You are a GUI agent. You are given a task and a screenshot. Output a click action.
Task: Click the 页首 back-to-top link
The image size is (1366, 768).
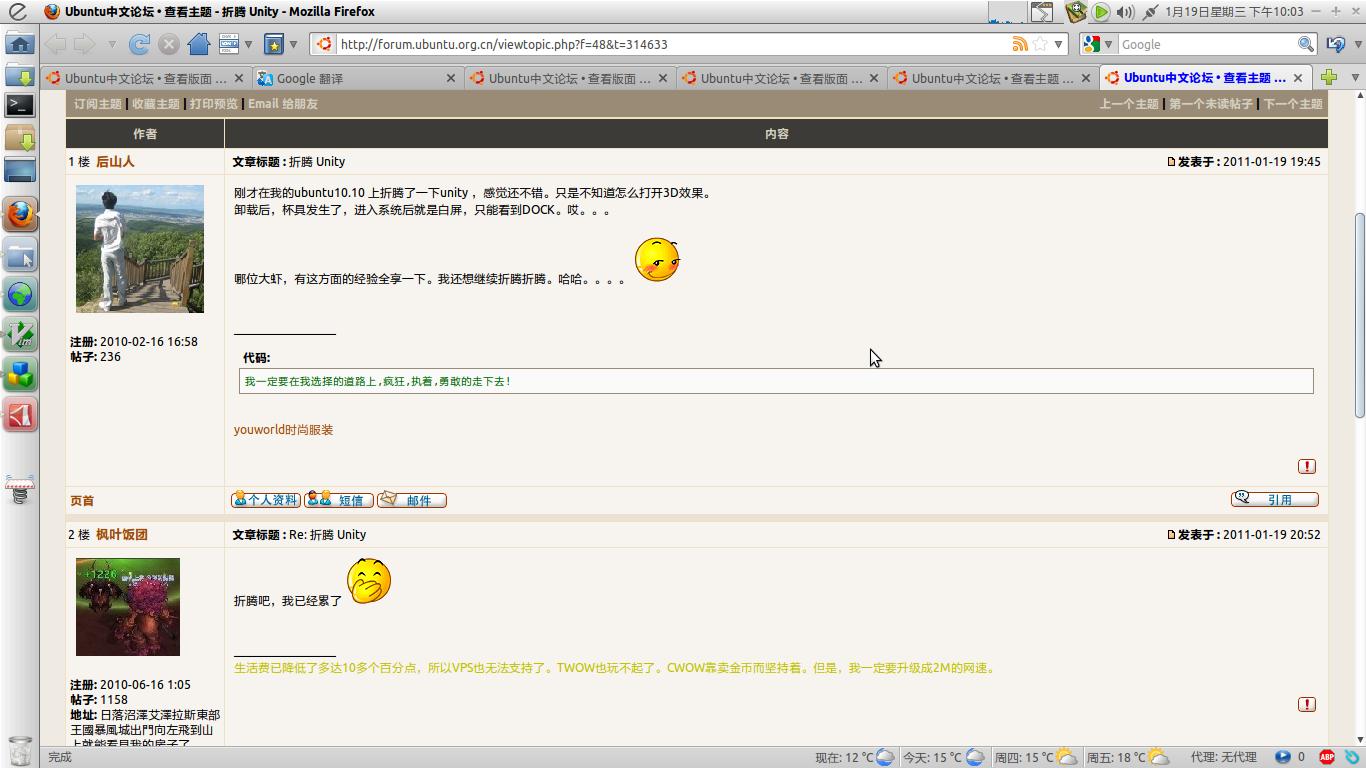coord(82,500)
